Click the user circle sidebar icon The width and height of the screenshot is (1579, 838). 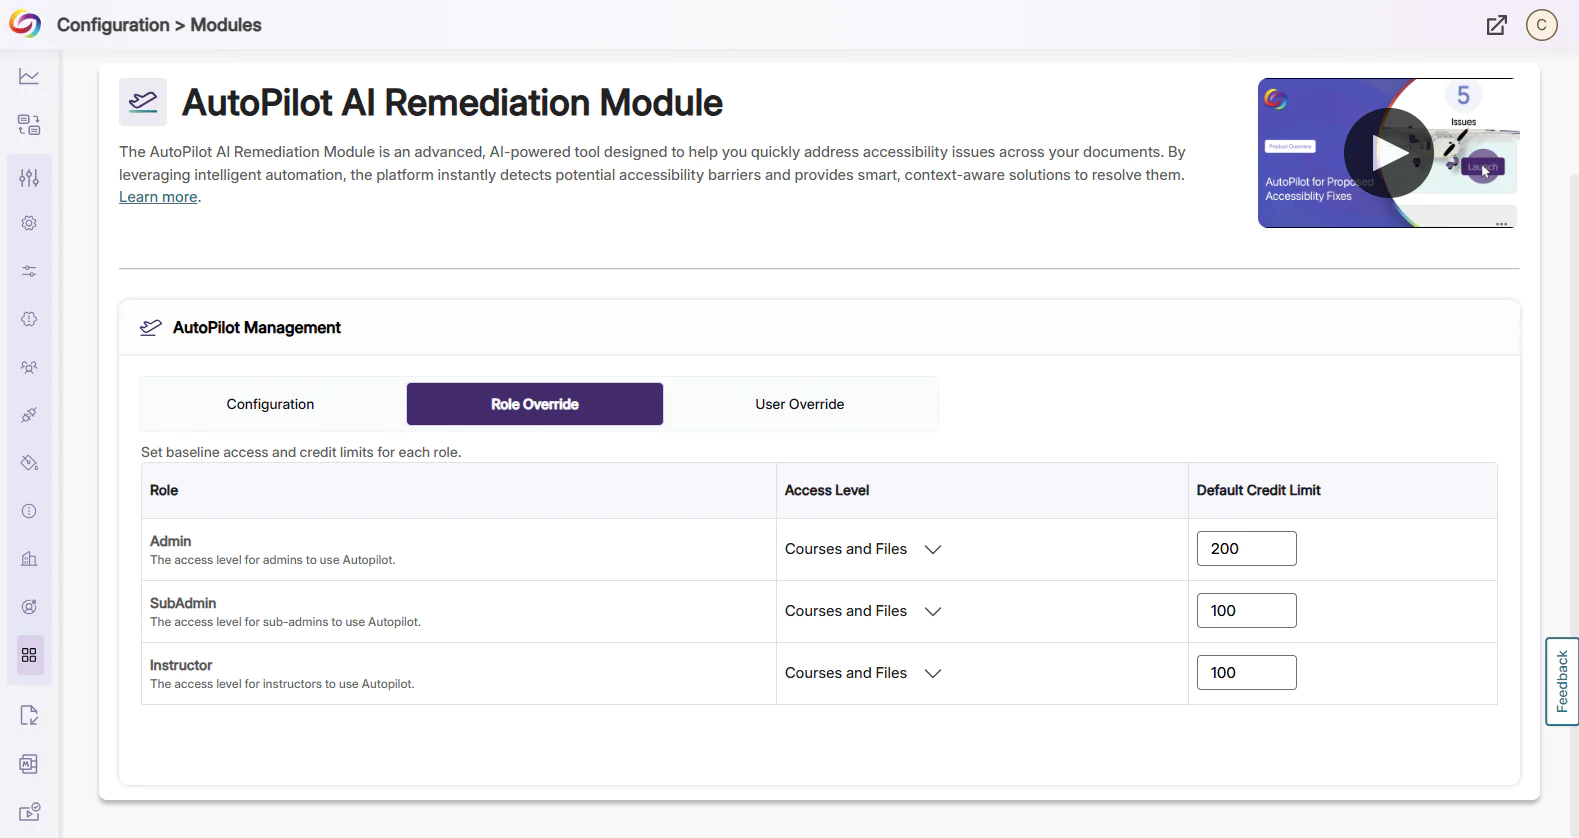pyautogui.click(x=29, y=607)
